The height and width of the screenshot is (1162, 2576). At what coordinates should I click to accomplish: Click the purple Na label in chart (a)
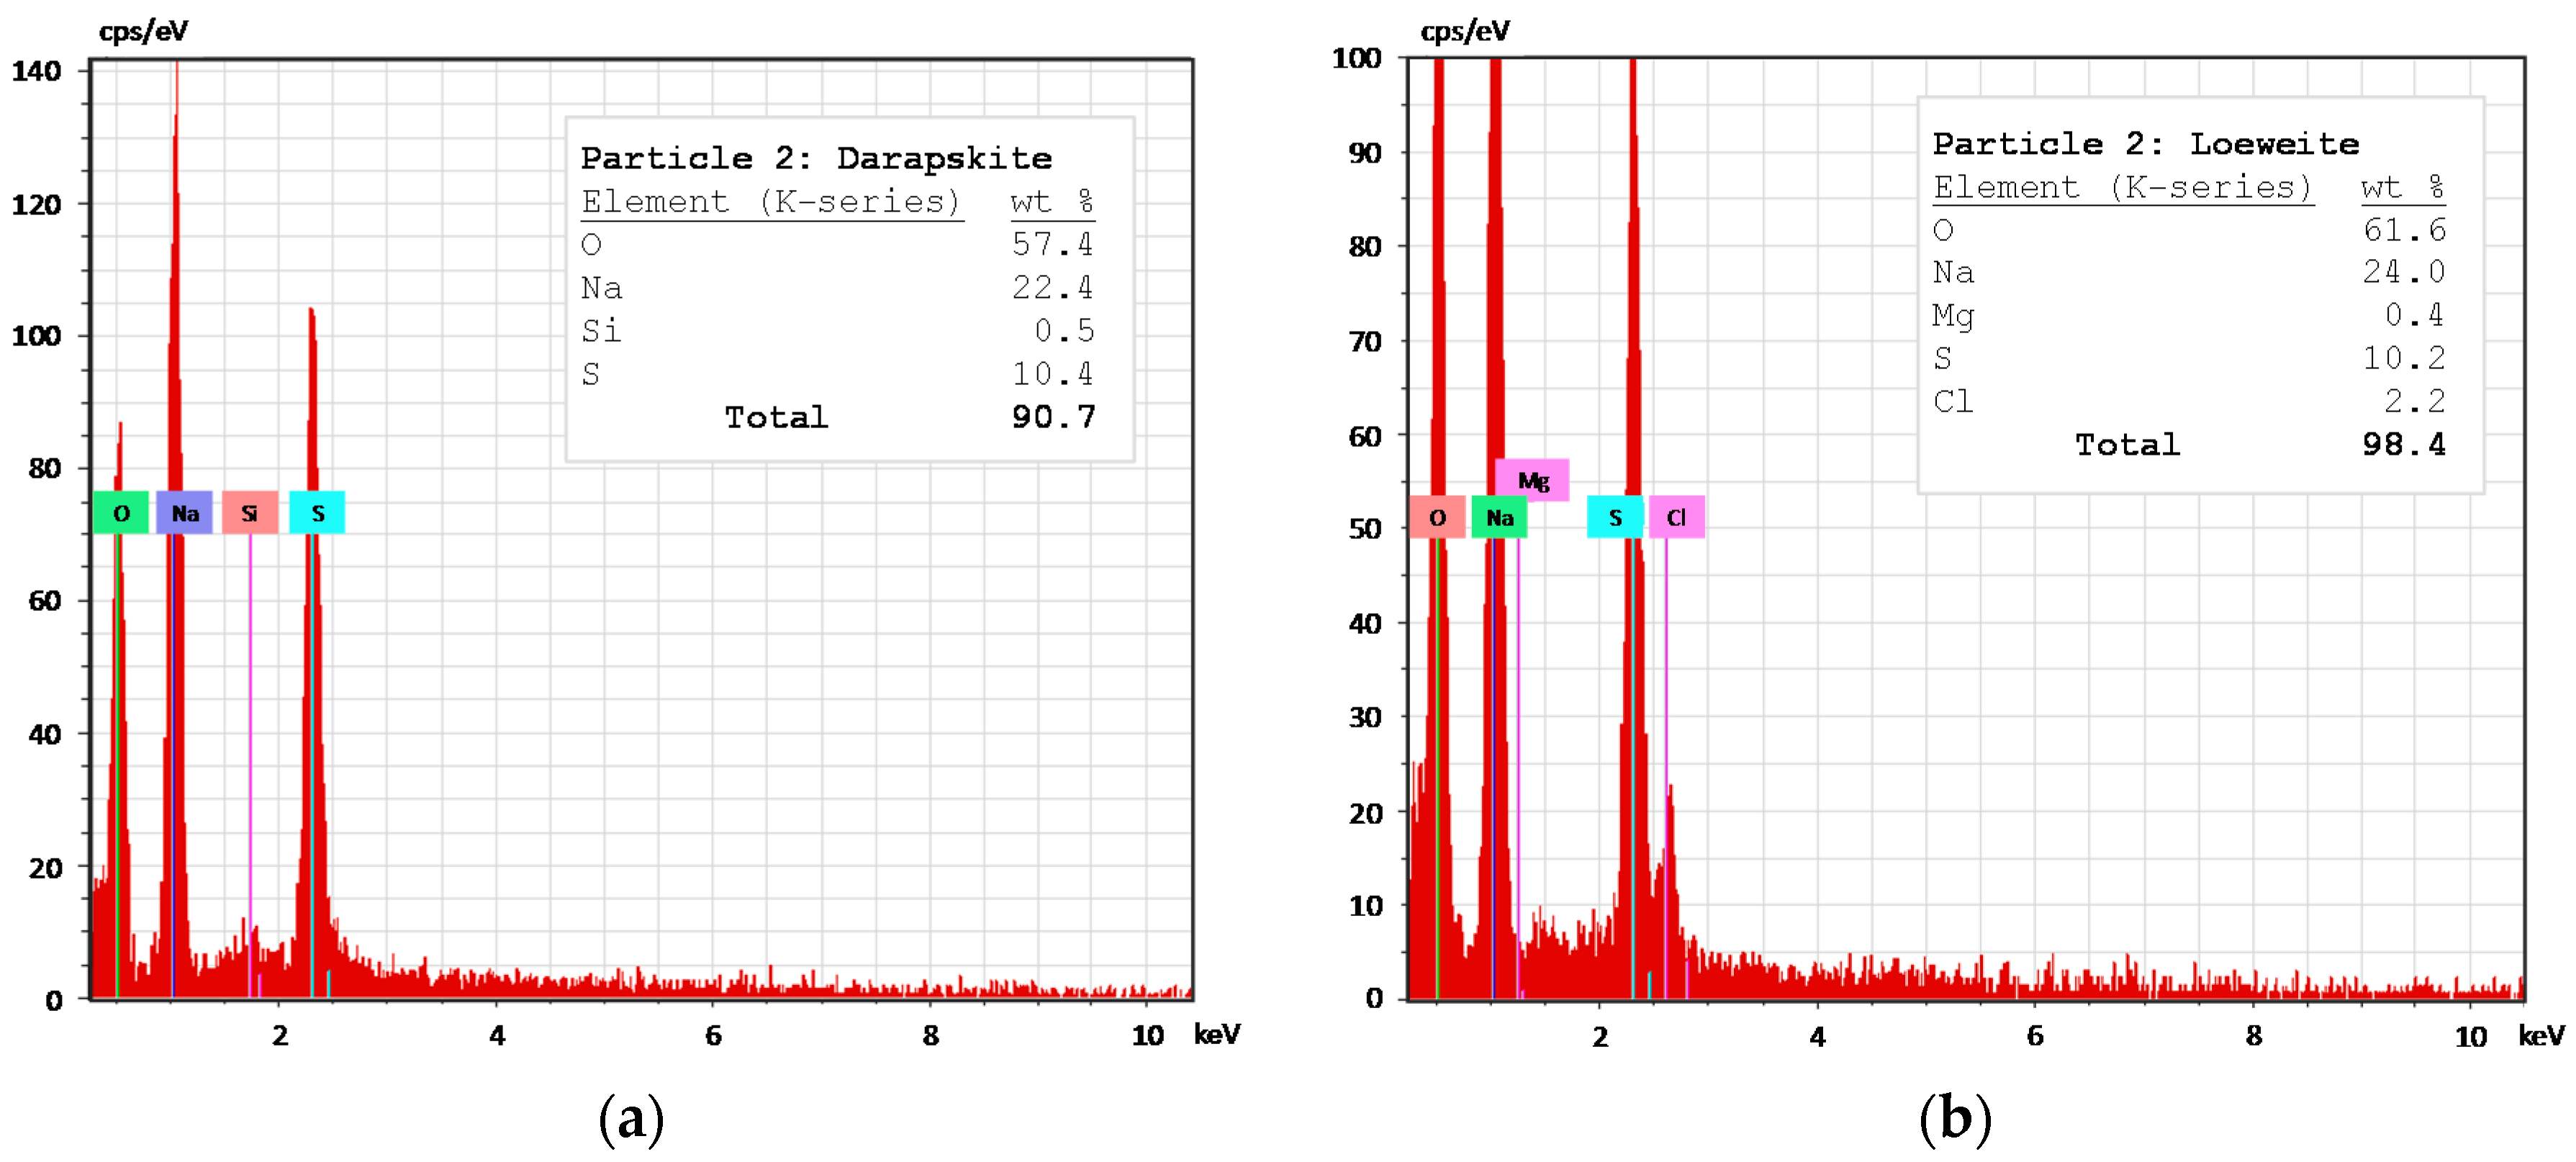point(184,513)
